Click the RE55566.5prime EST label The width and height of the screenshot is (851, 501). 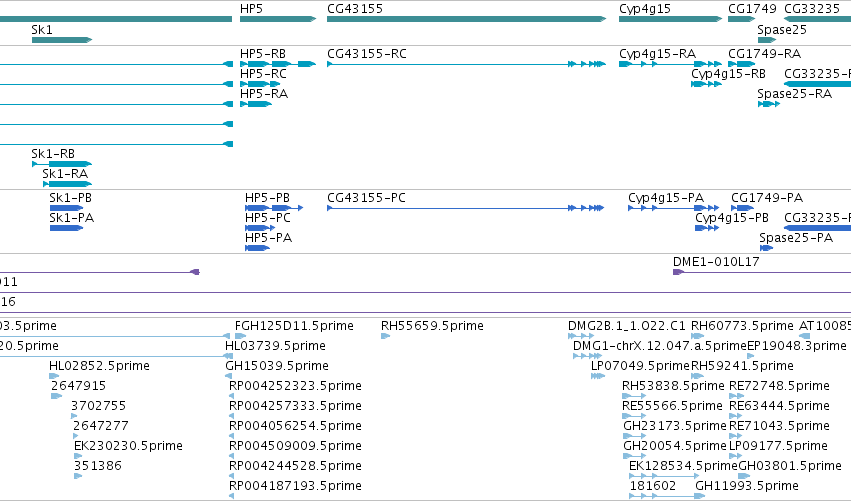click(672, 406)
